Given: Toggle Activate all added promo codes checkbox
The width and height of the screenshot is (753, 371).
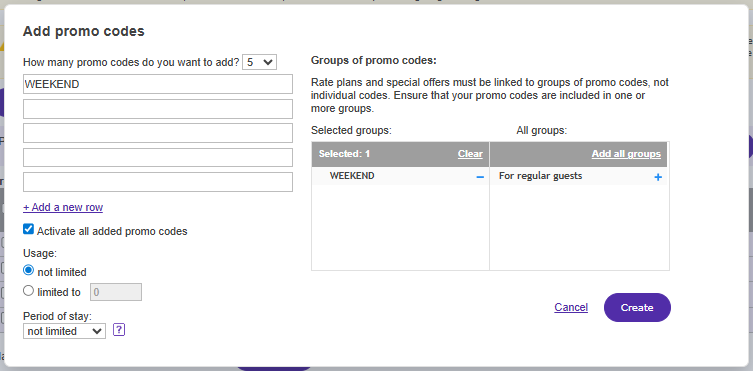Looking at the screenshot, I should coord(28,229).
